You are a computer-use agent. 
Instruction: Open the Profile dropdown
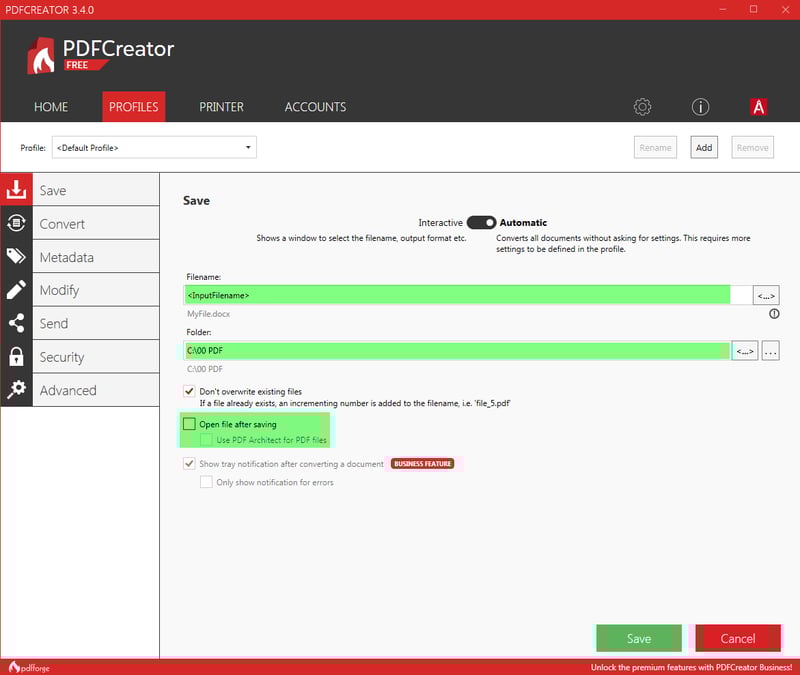tap(154, 147)
